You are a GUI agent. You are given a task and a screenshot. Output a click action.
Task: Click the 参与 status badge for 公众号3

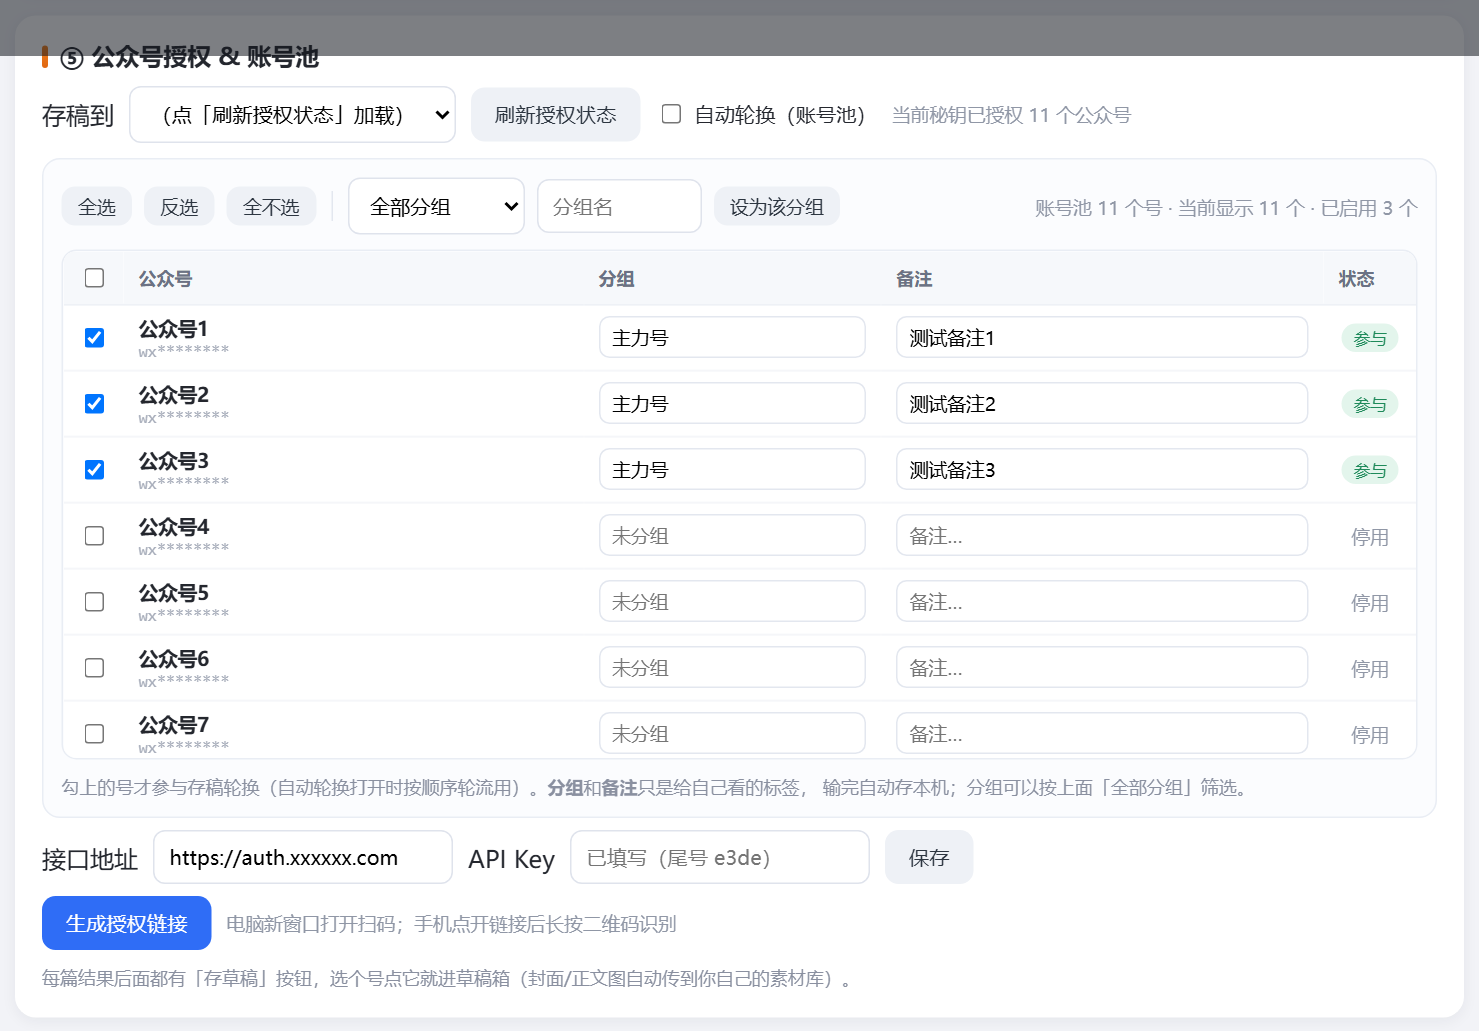coord(1370,470)
